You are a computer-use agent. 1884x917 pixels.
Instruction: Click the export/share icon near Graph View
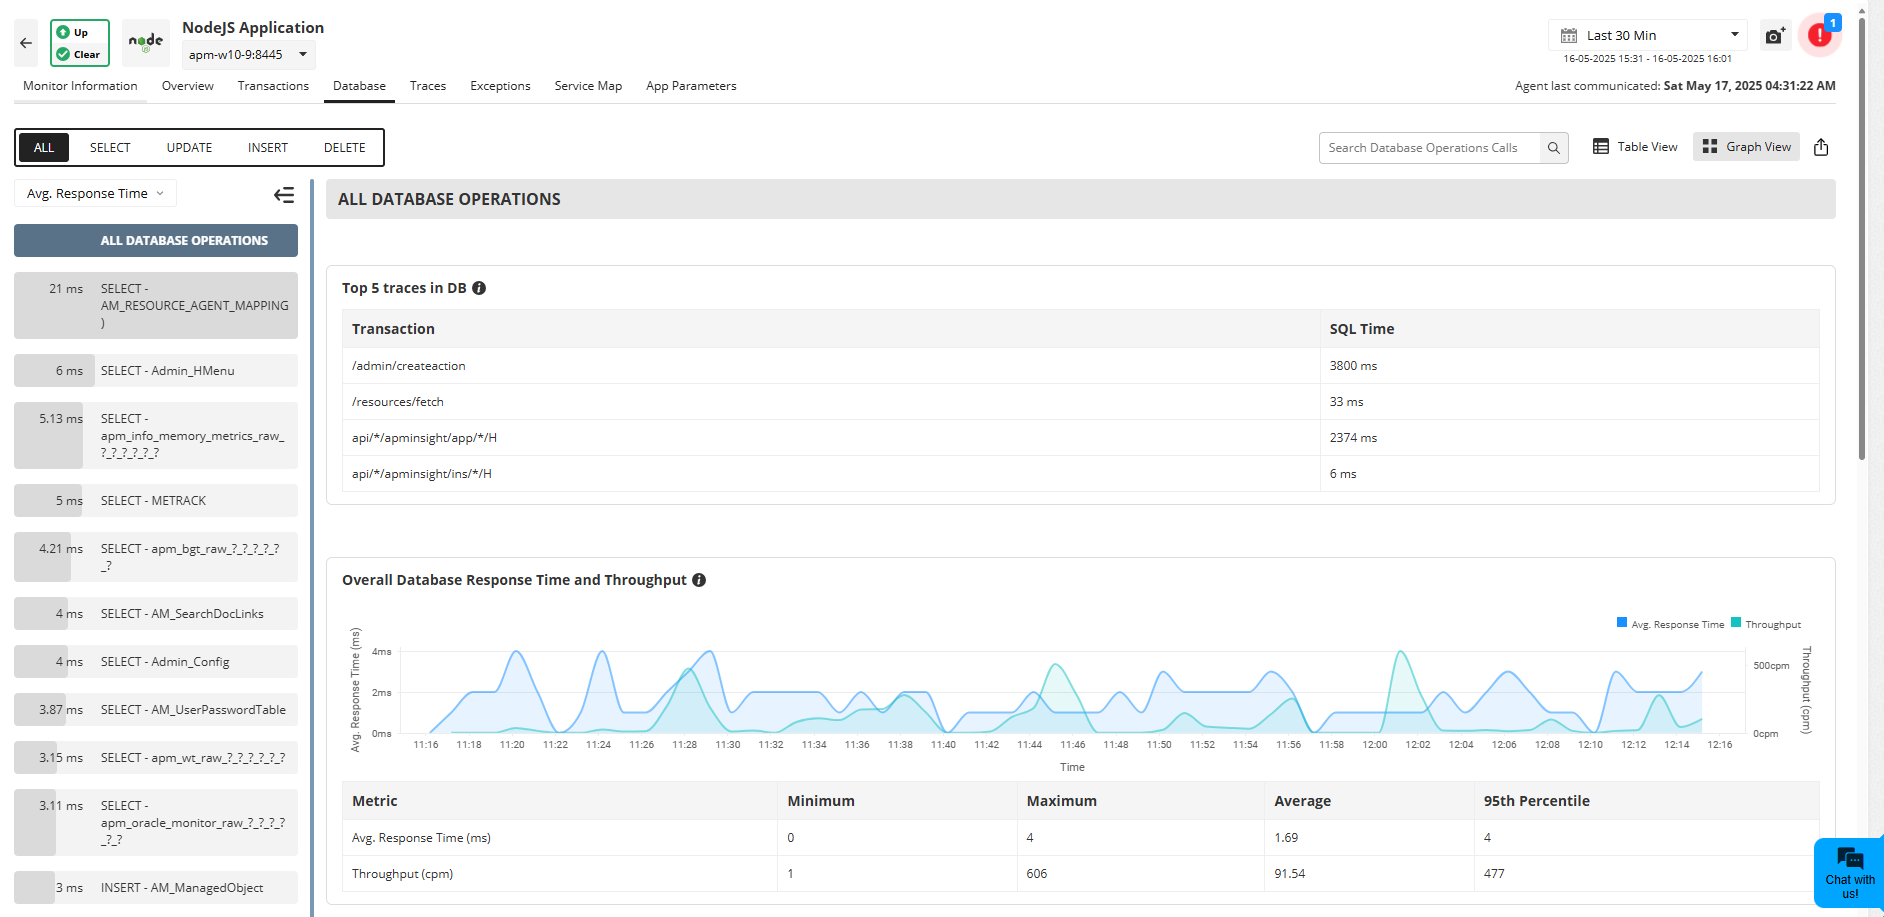click(x=1821, y=147)
